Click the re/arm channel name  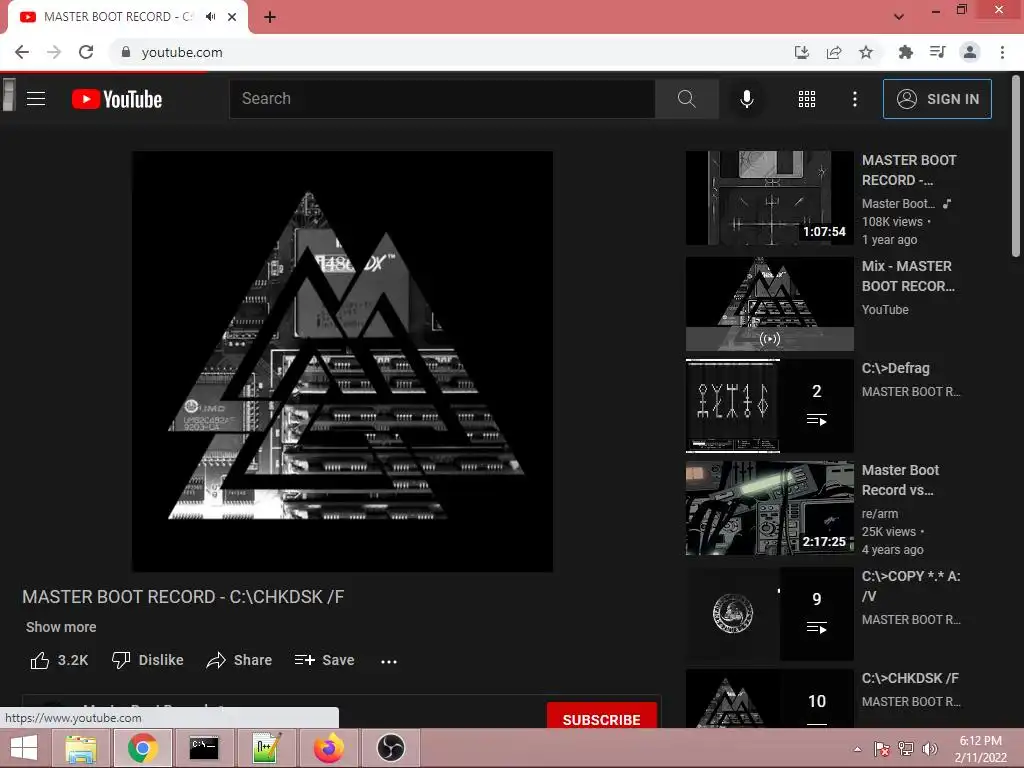(880, 513)
